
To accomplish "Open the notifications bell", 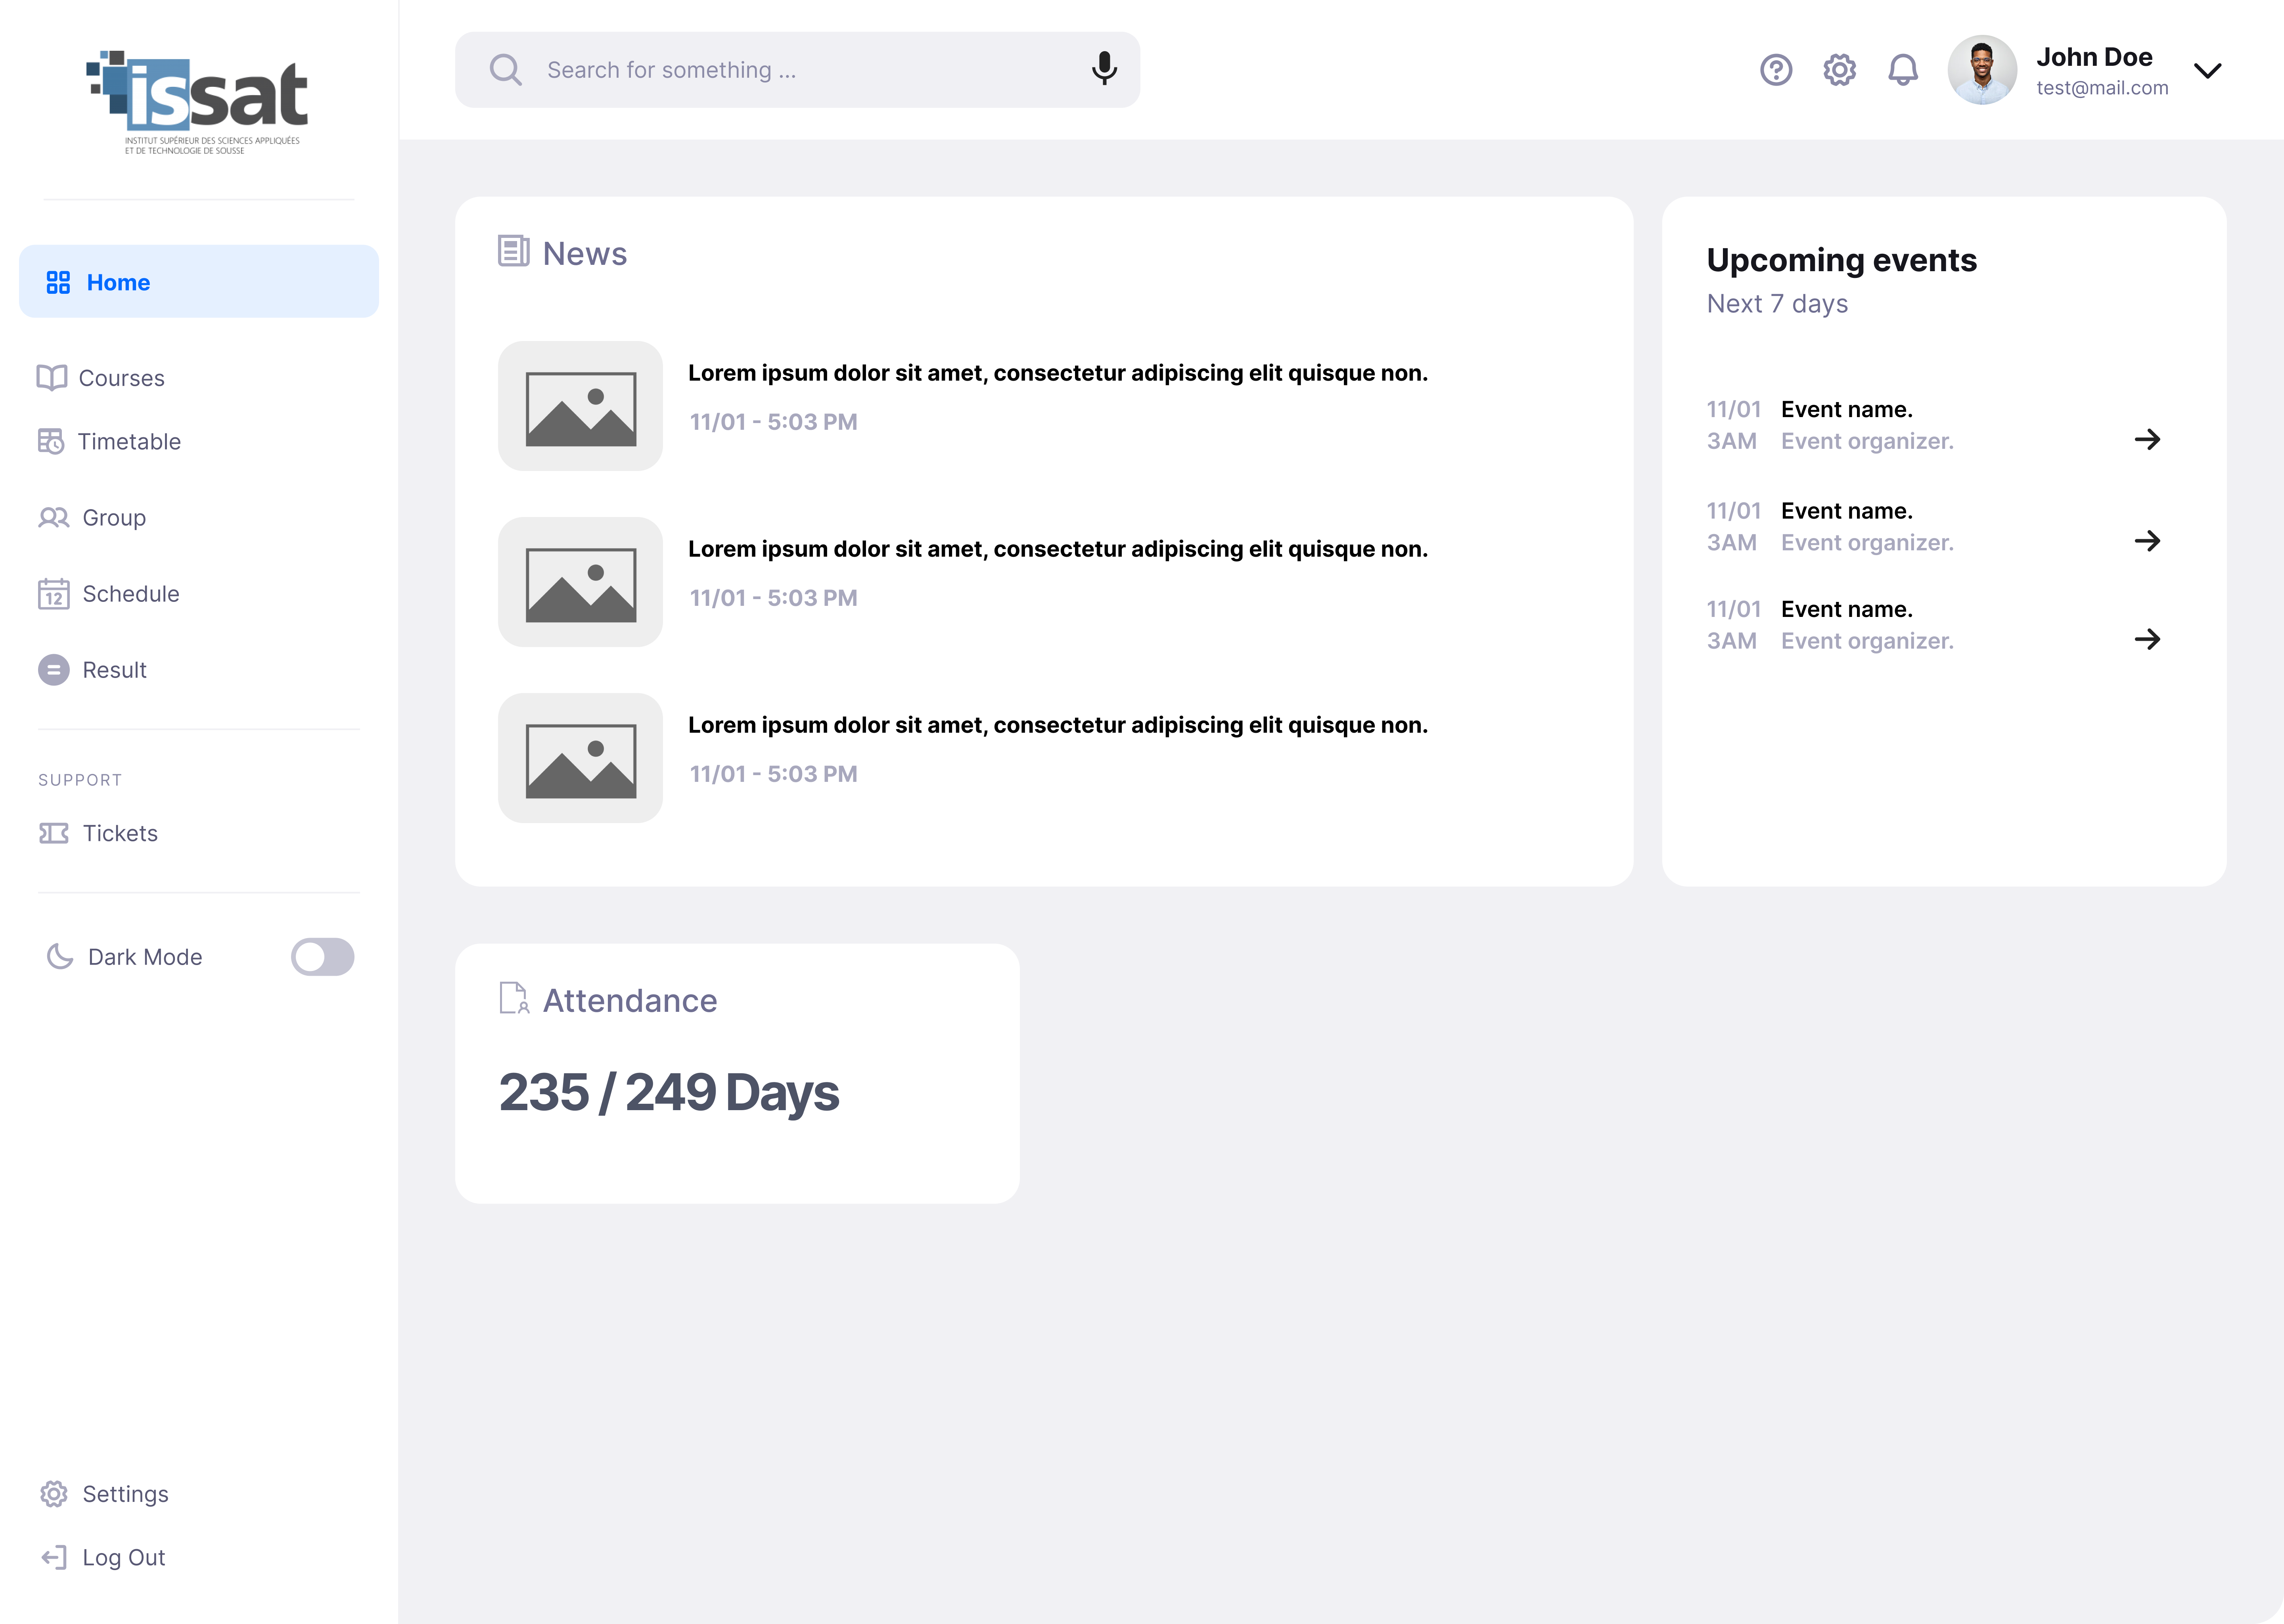I will coord(1903,70).
